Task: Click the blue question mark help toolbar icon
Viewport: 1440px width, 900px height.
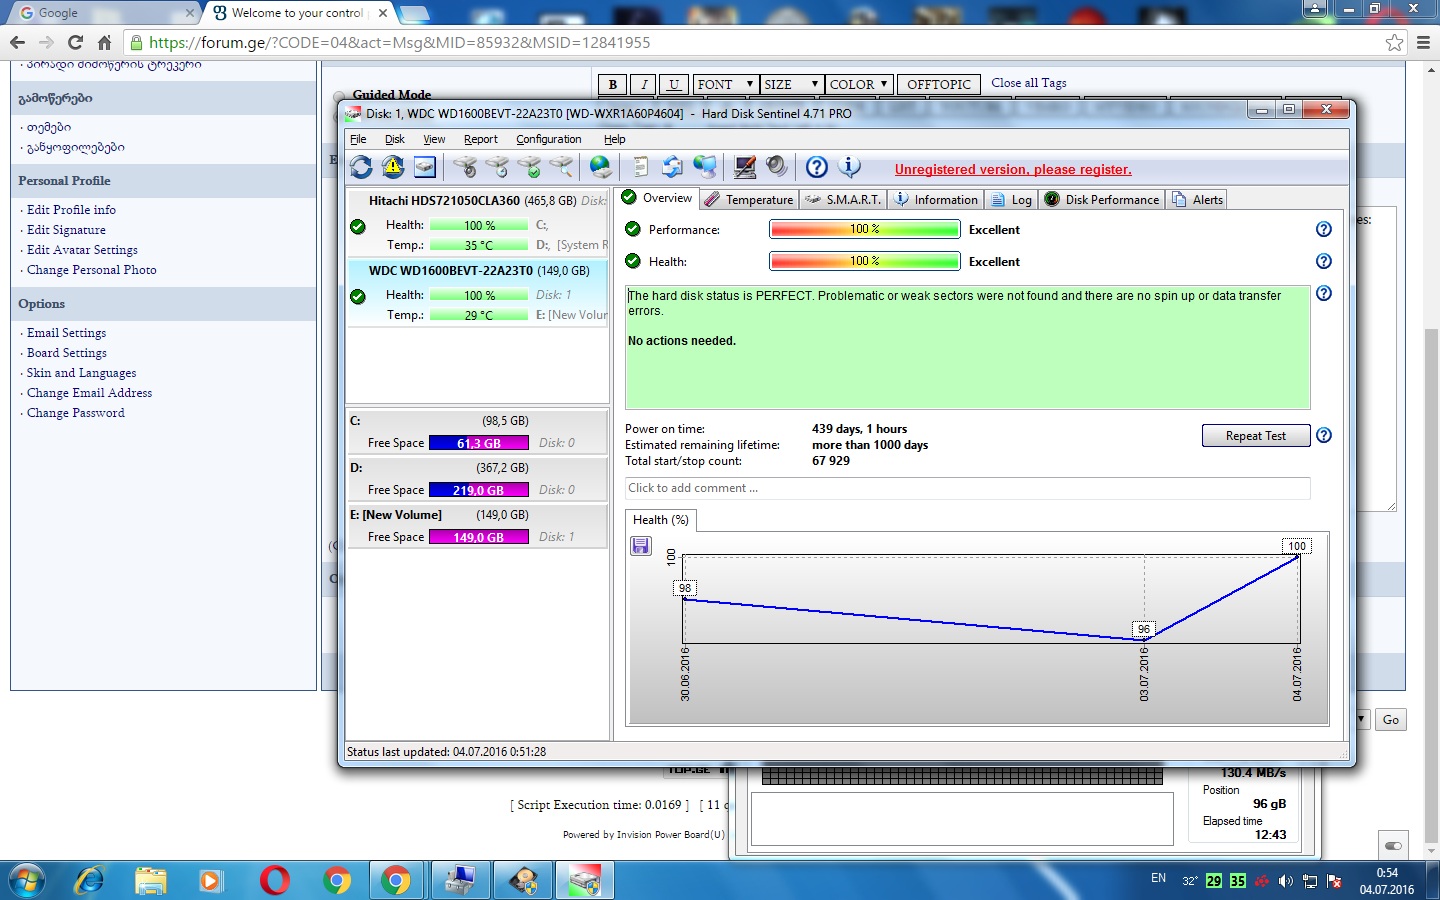Action: tap(817, 167)
